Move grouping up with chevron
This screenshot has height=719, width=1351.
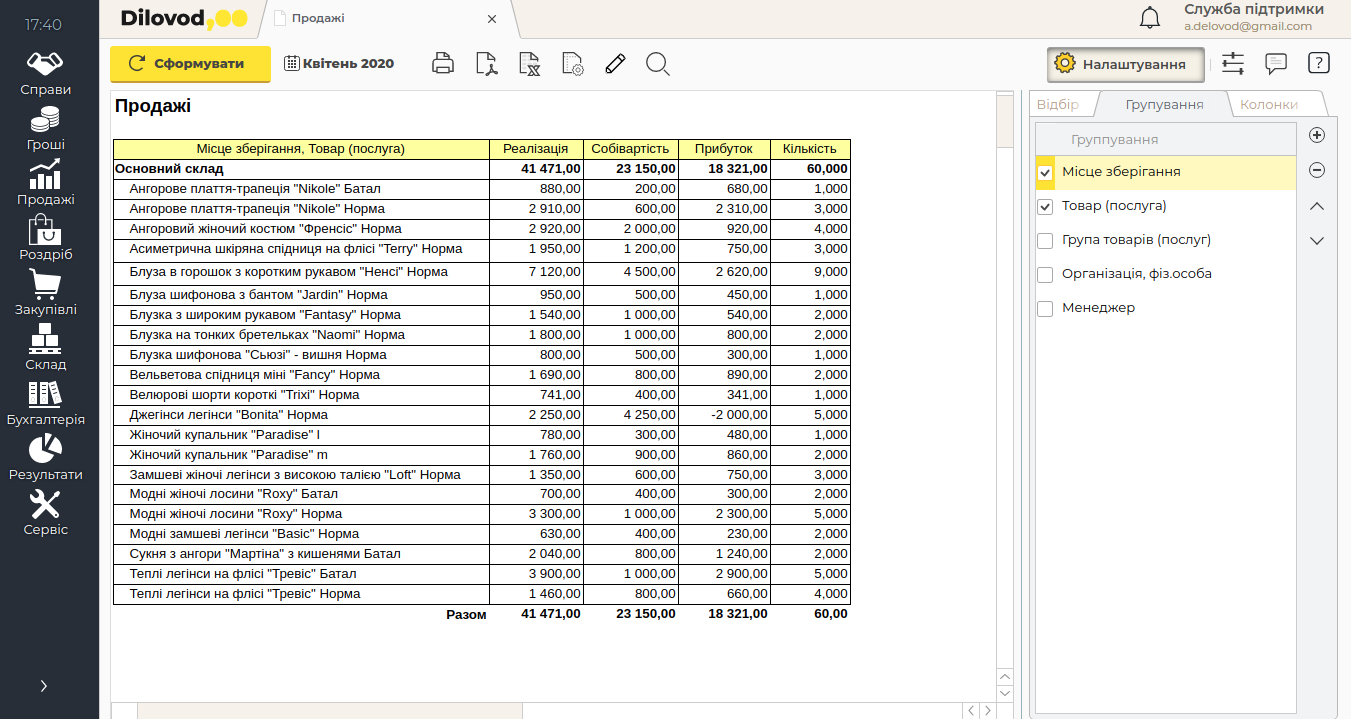pyautogui.click(x=1317, y=206)
